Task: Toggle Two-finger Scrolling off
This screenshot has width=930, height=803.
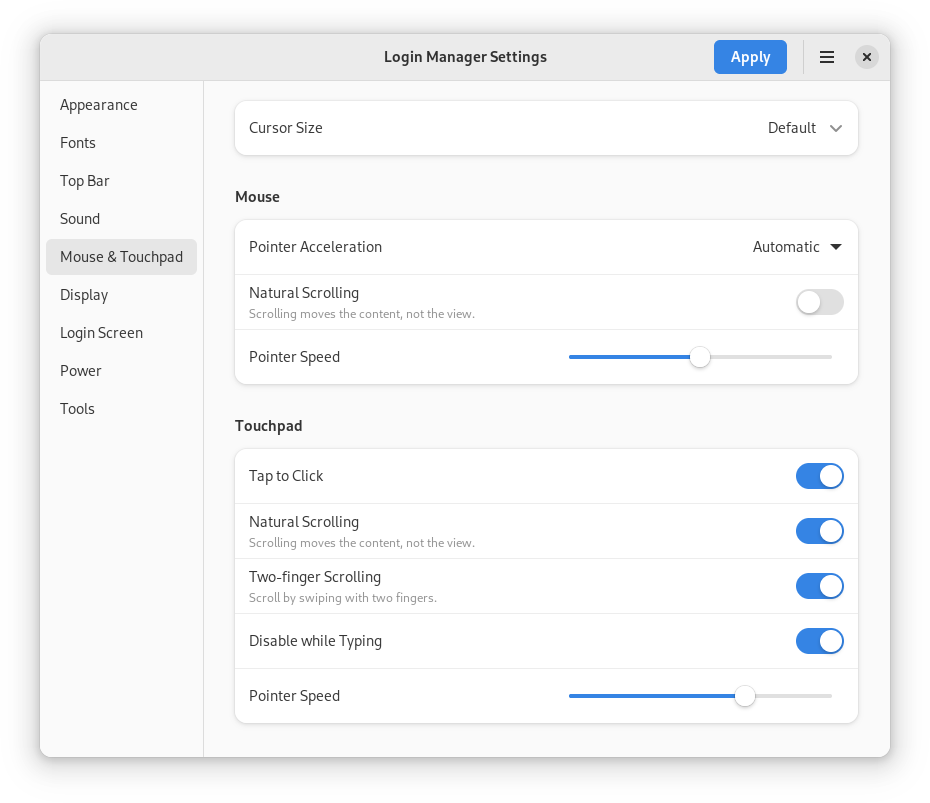Action: point(819,586)
